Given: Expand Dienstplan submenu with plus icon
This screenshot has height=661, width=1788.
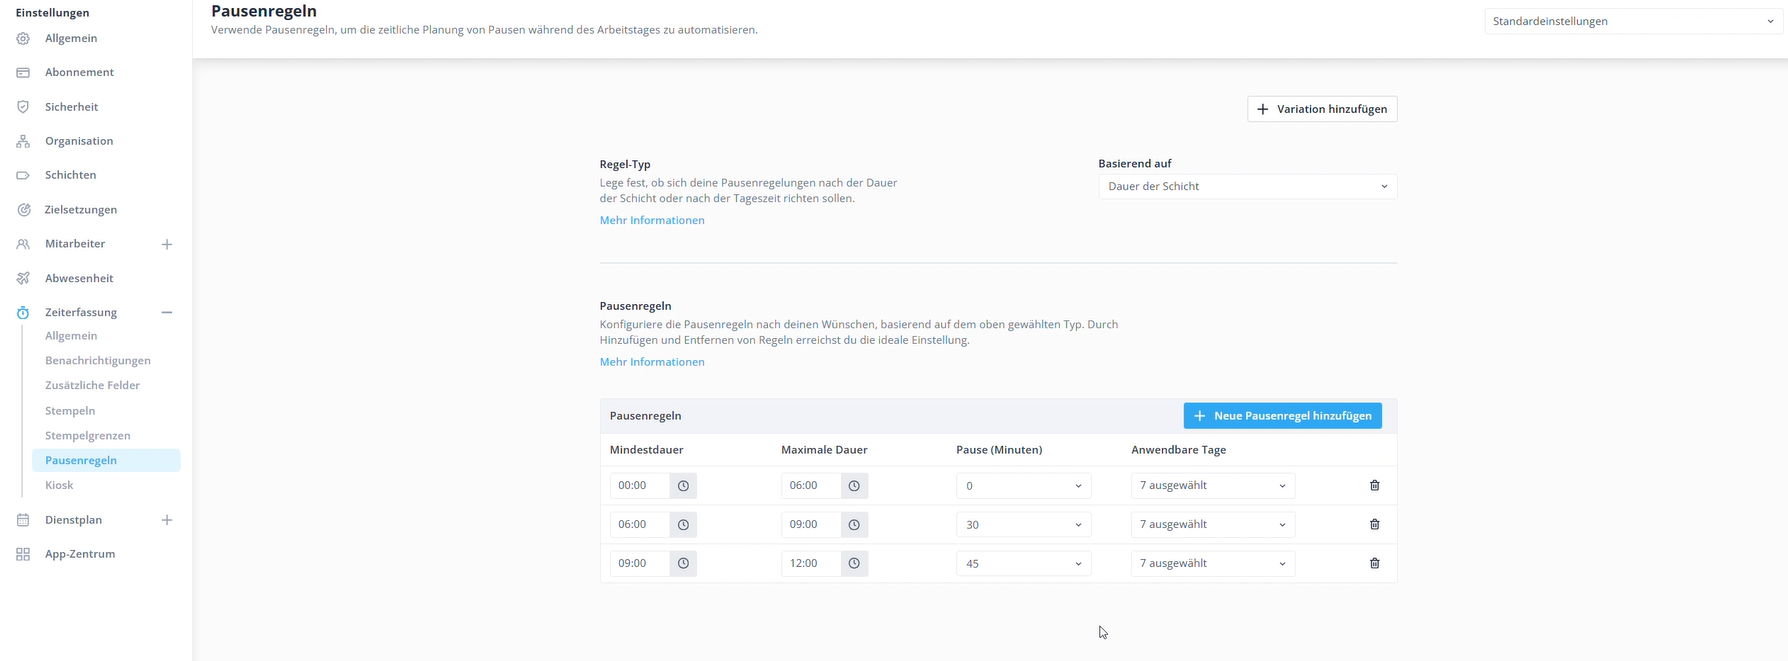Looking at the screenshot, I should click(167, 520).
